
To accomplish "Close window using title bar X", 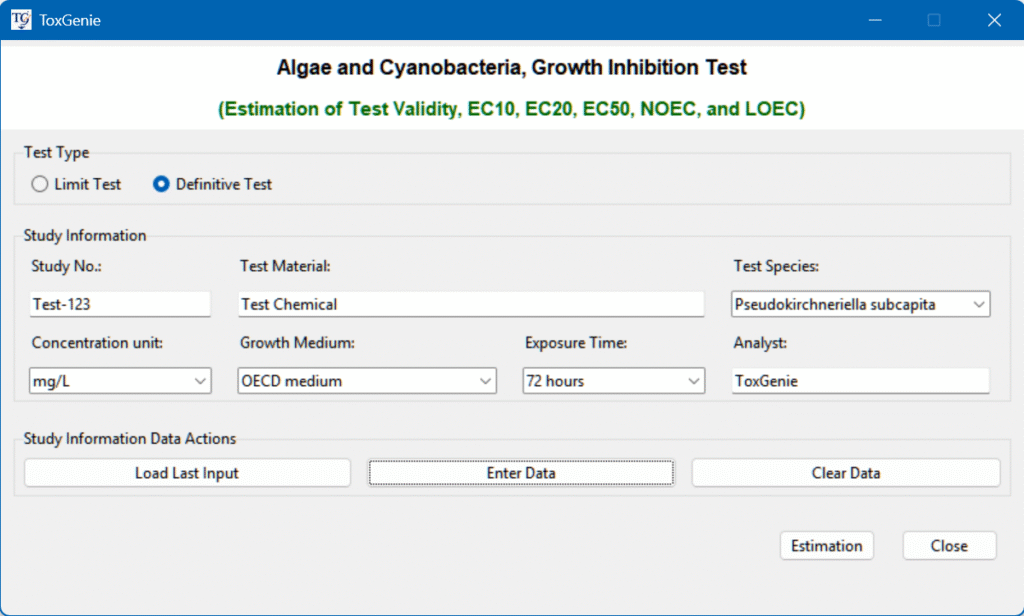I will [x=994, y=20].
